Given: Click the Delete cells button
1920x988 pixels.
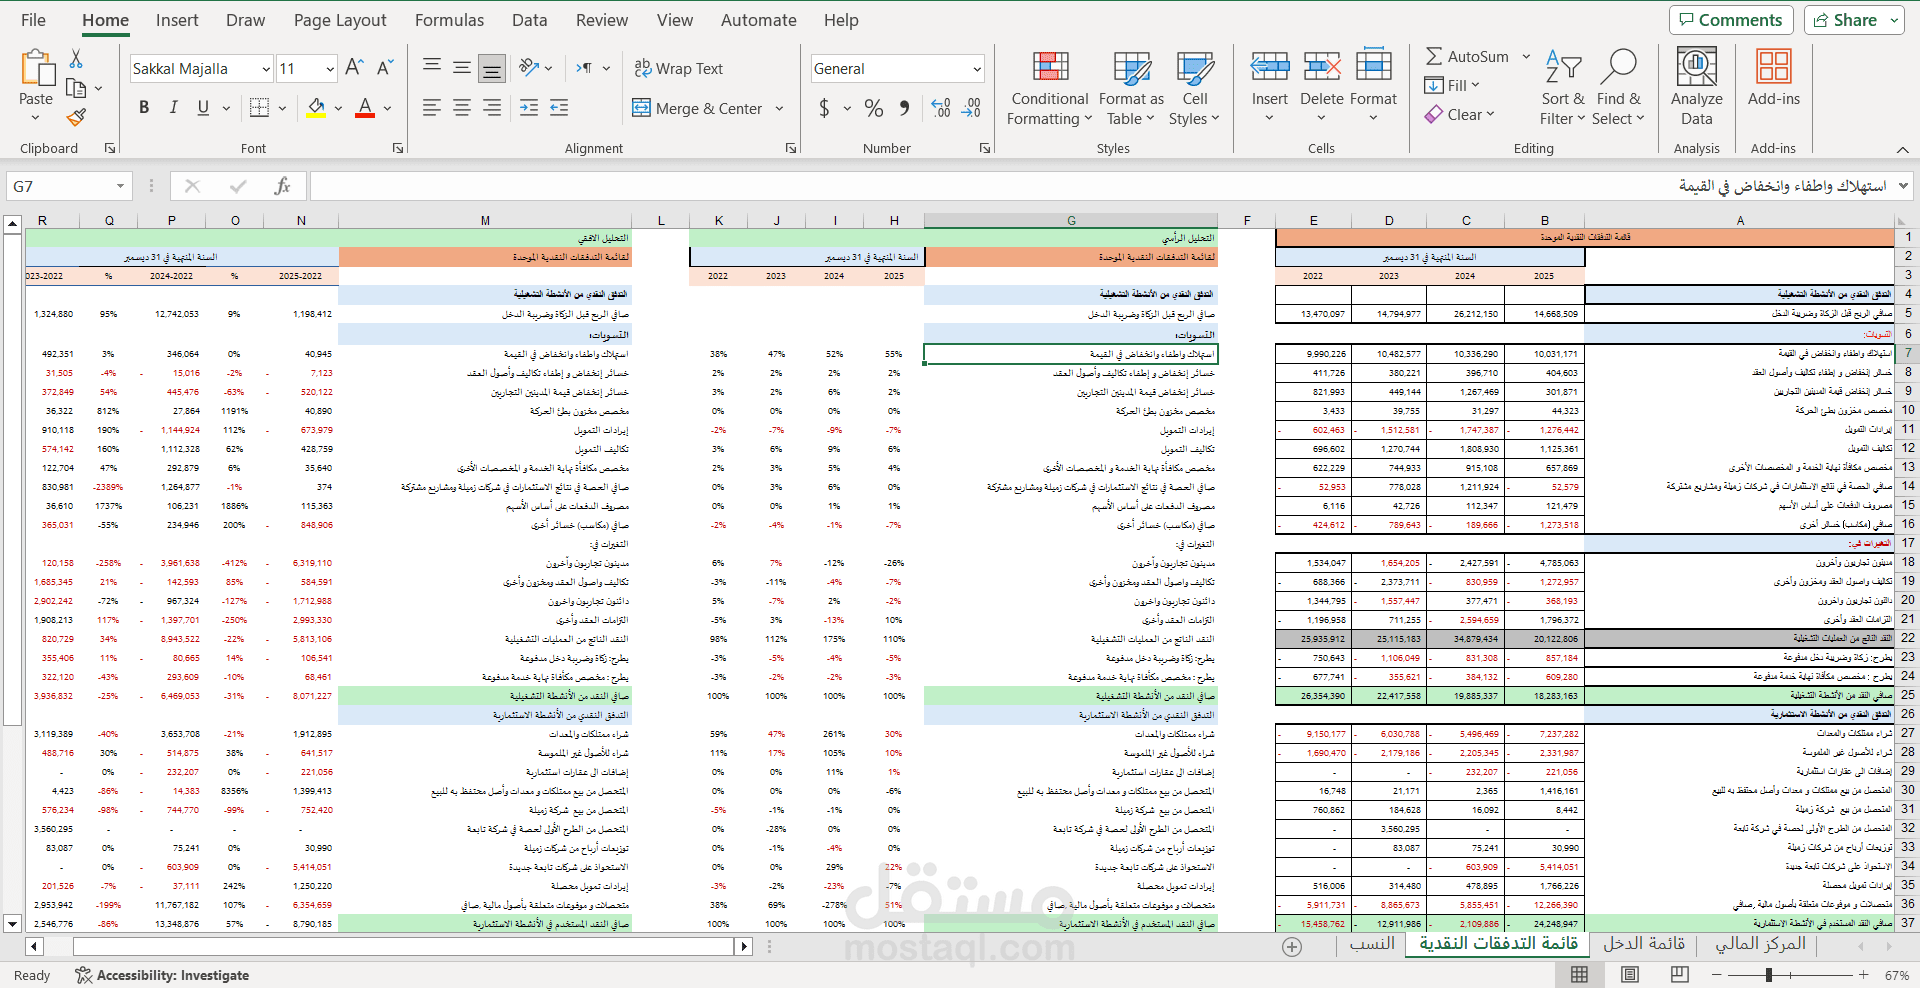Looking at the screenshot, I should click(1321, 88).
